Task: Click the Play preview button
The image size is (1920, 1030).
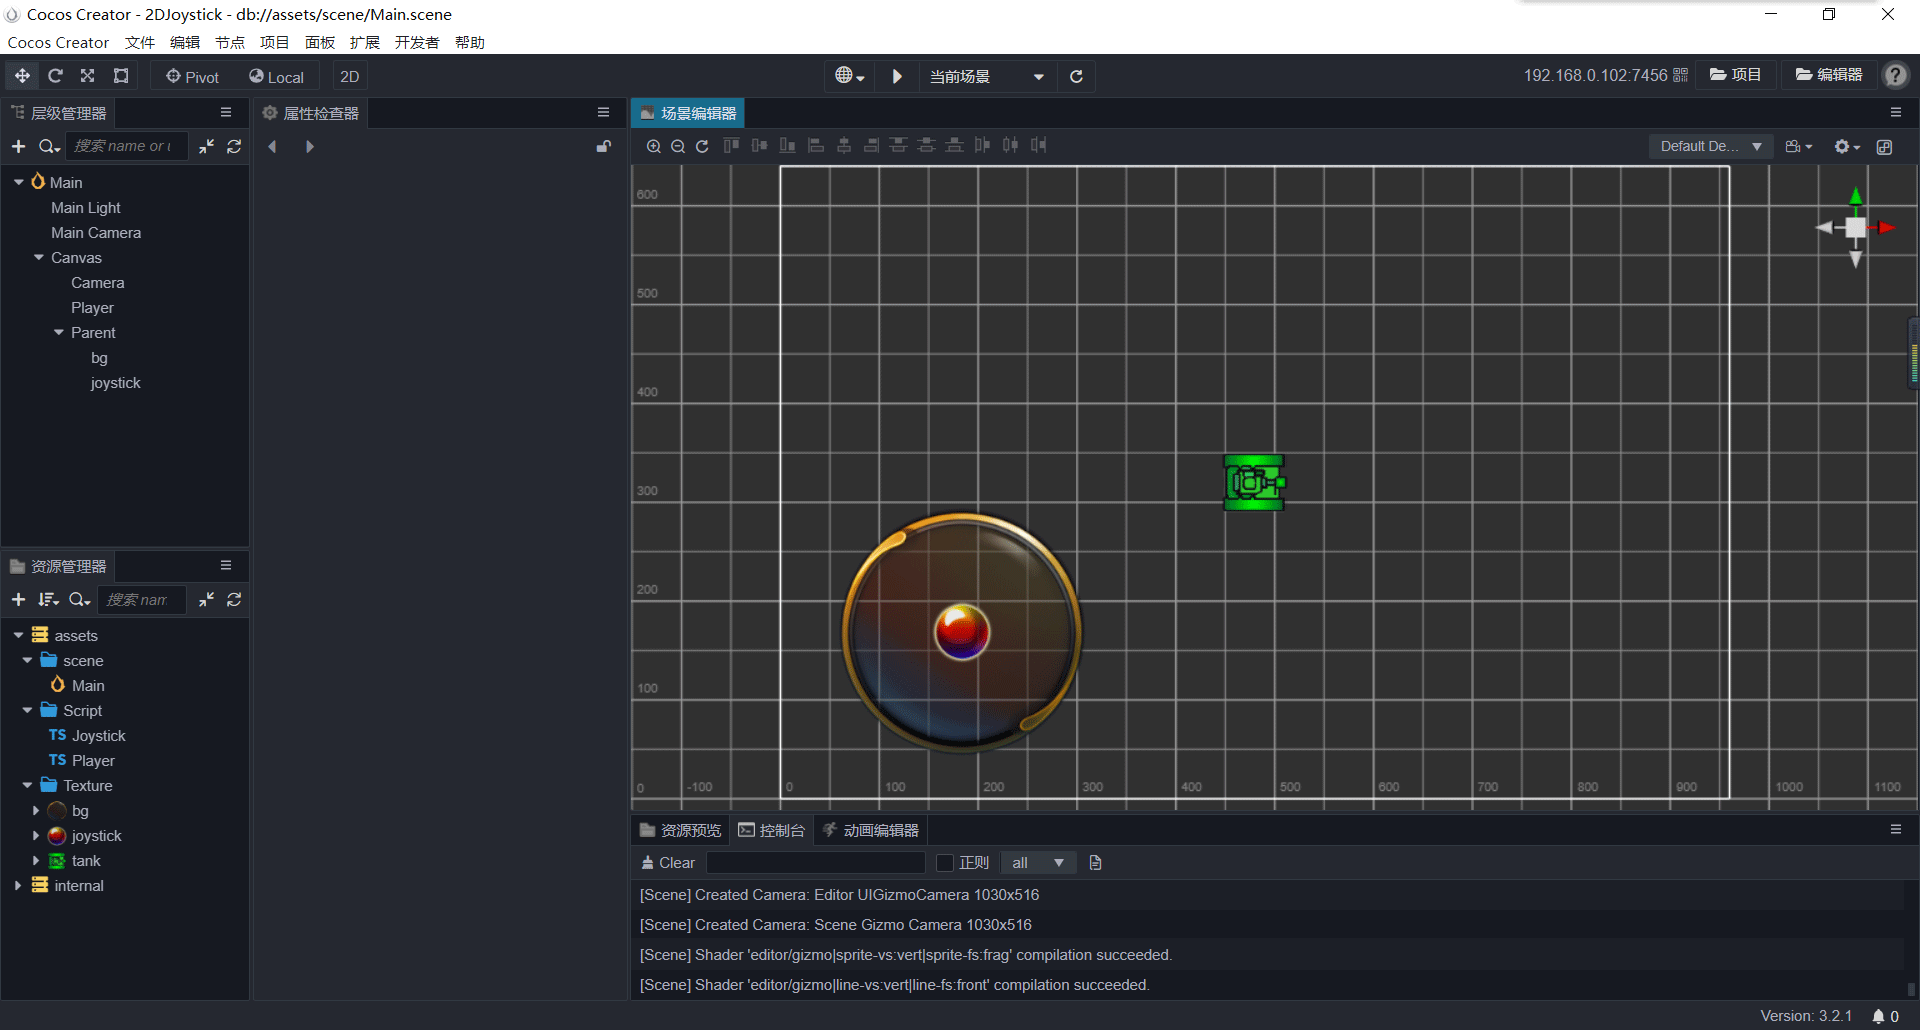Action: click(x=897, y=76)
